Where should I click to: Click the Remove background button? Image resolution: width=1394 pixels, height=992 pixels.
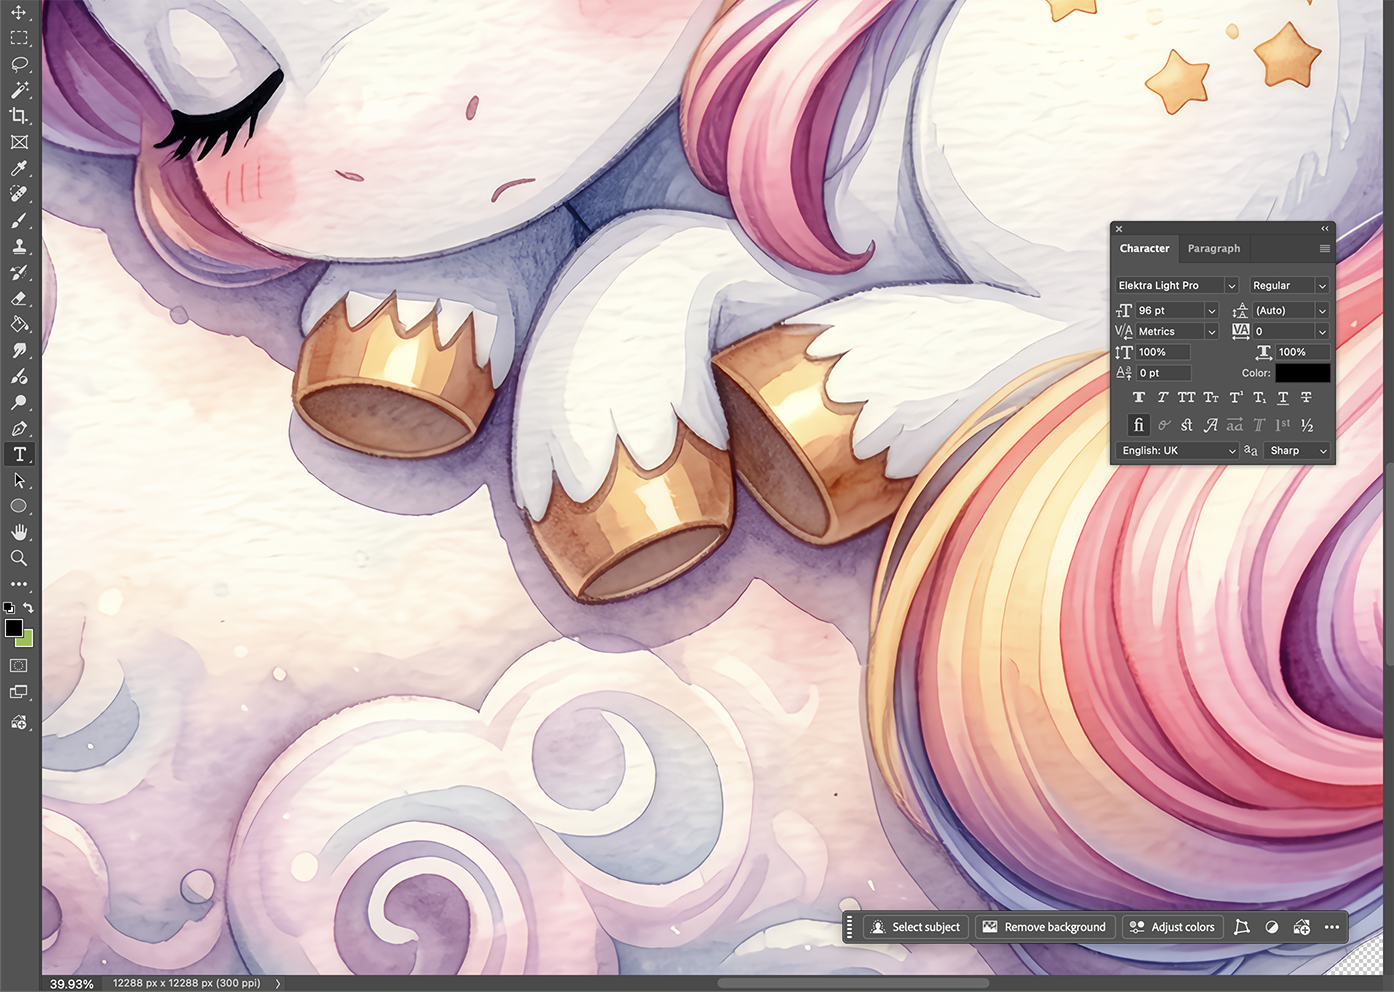click(x=1045, y=927)
